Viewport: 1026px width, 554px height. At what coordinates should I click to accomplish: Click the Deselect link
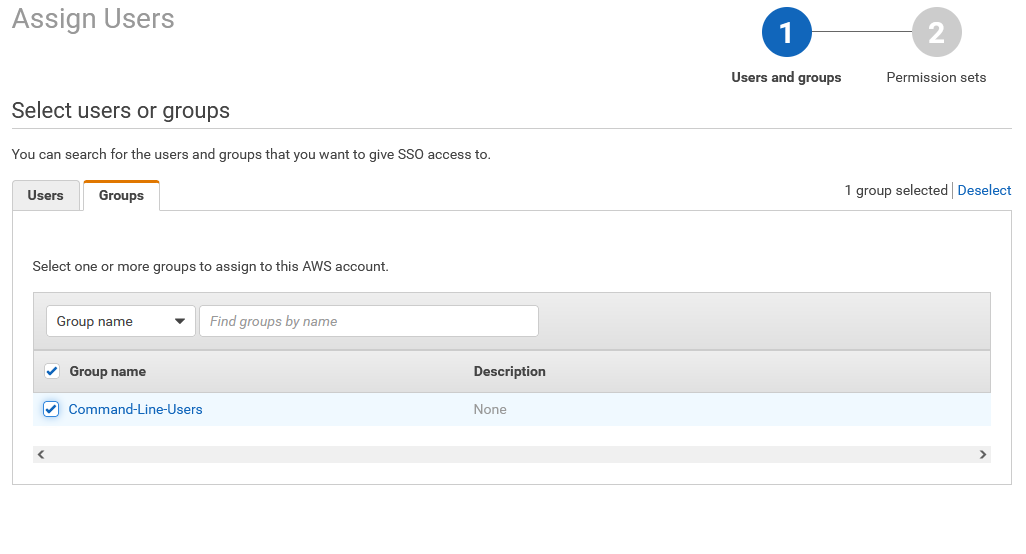point(984,190)
